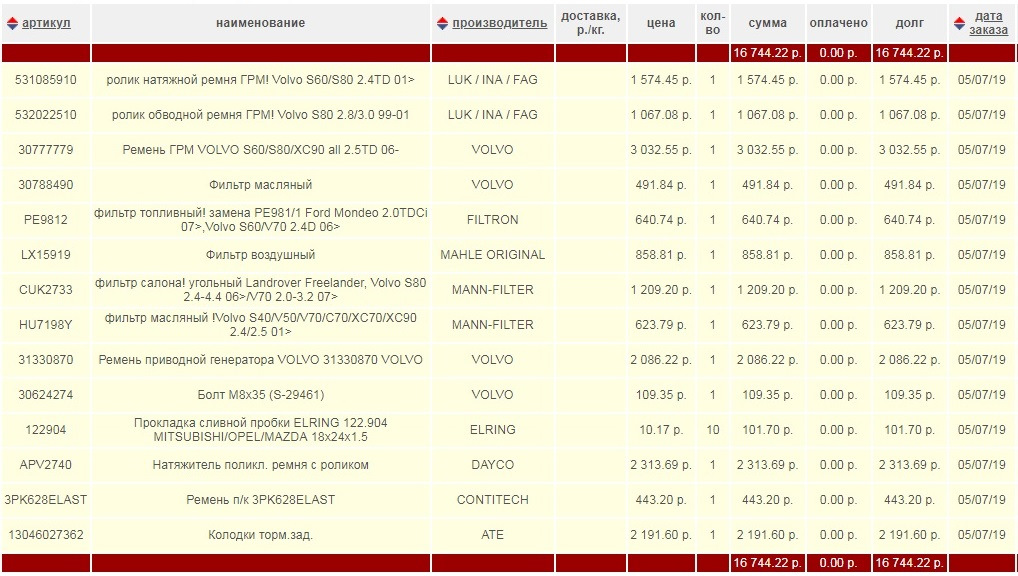Select article code HU7198Y
1018x576 pixels.
[46, 325]
